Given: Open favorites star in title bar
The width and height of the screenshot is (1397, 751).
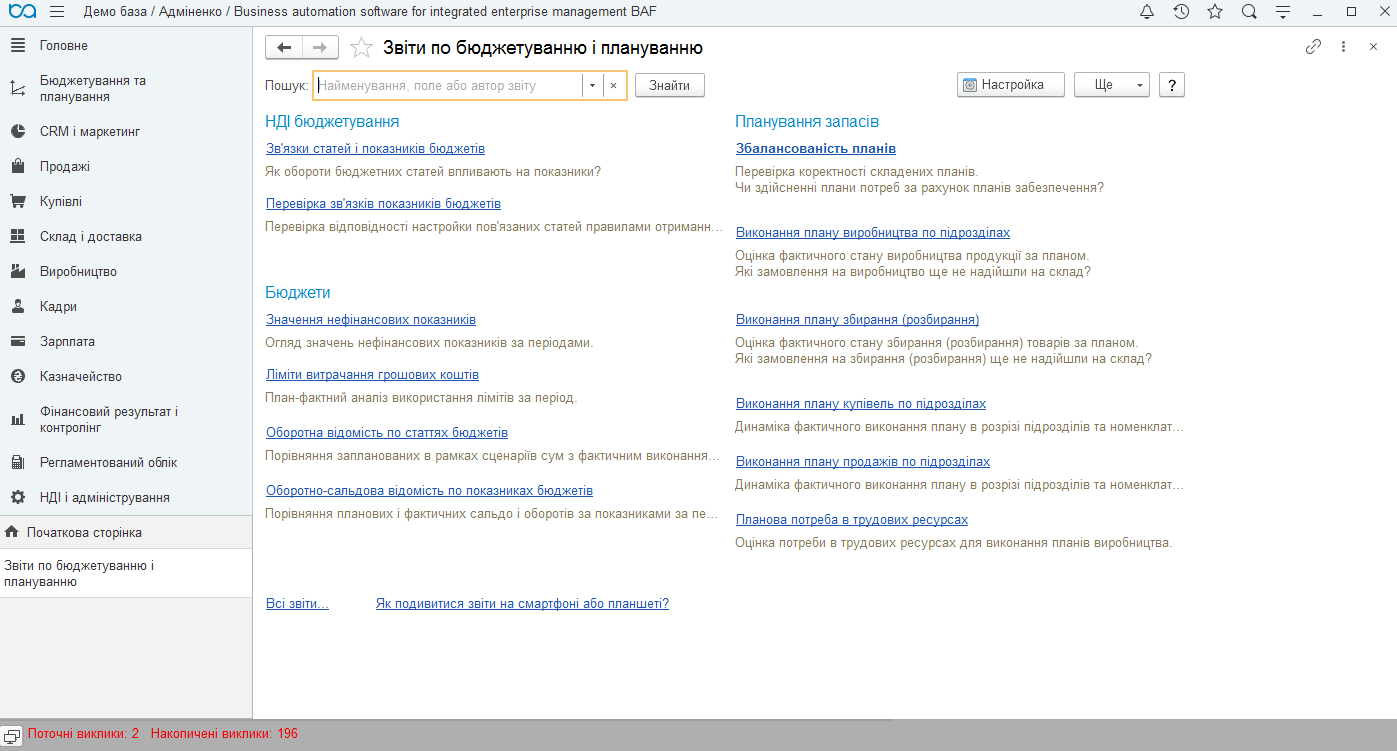Looking at the screenshot, I should click(x=1215, y=12).
